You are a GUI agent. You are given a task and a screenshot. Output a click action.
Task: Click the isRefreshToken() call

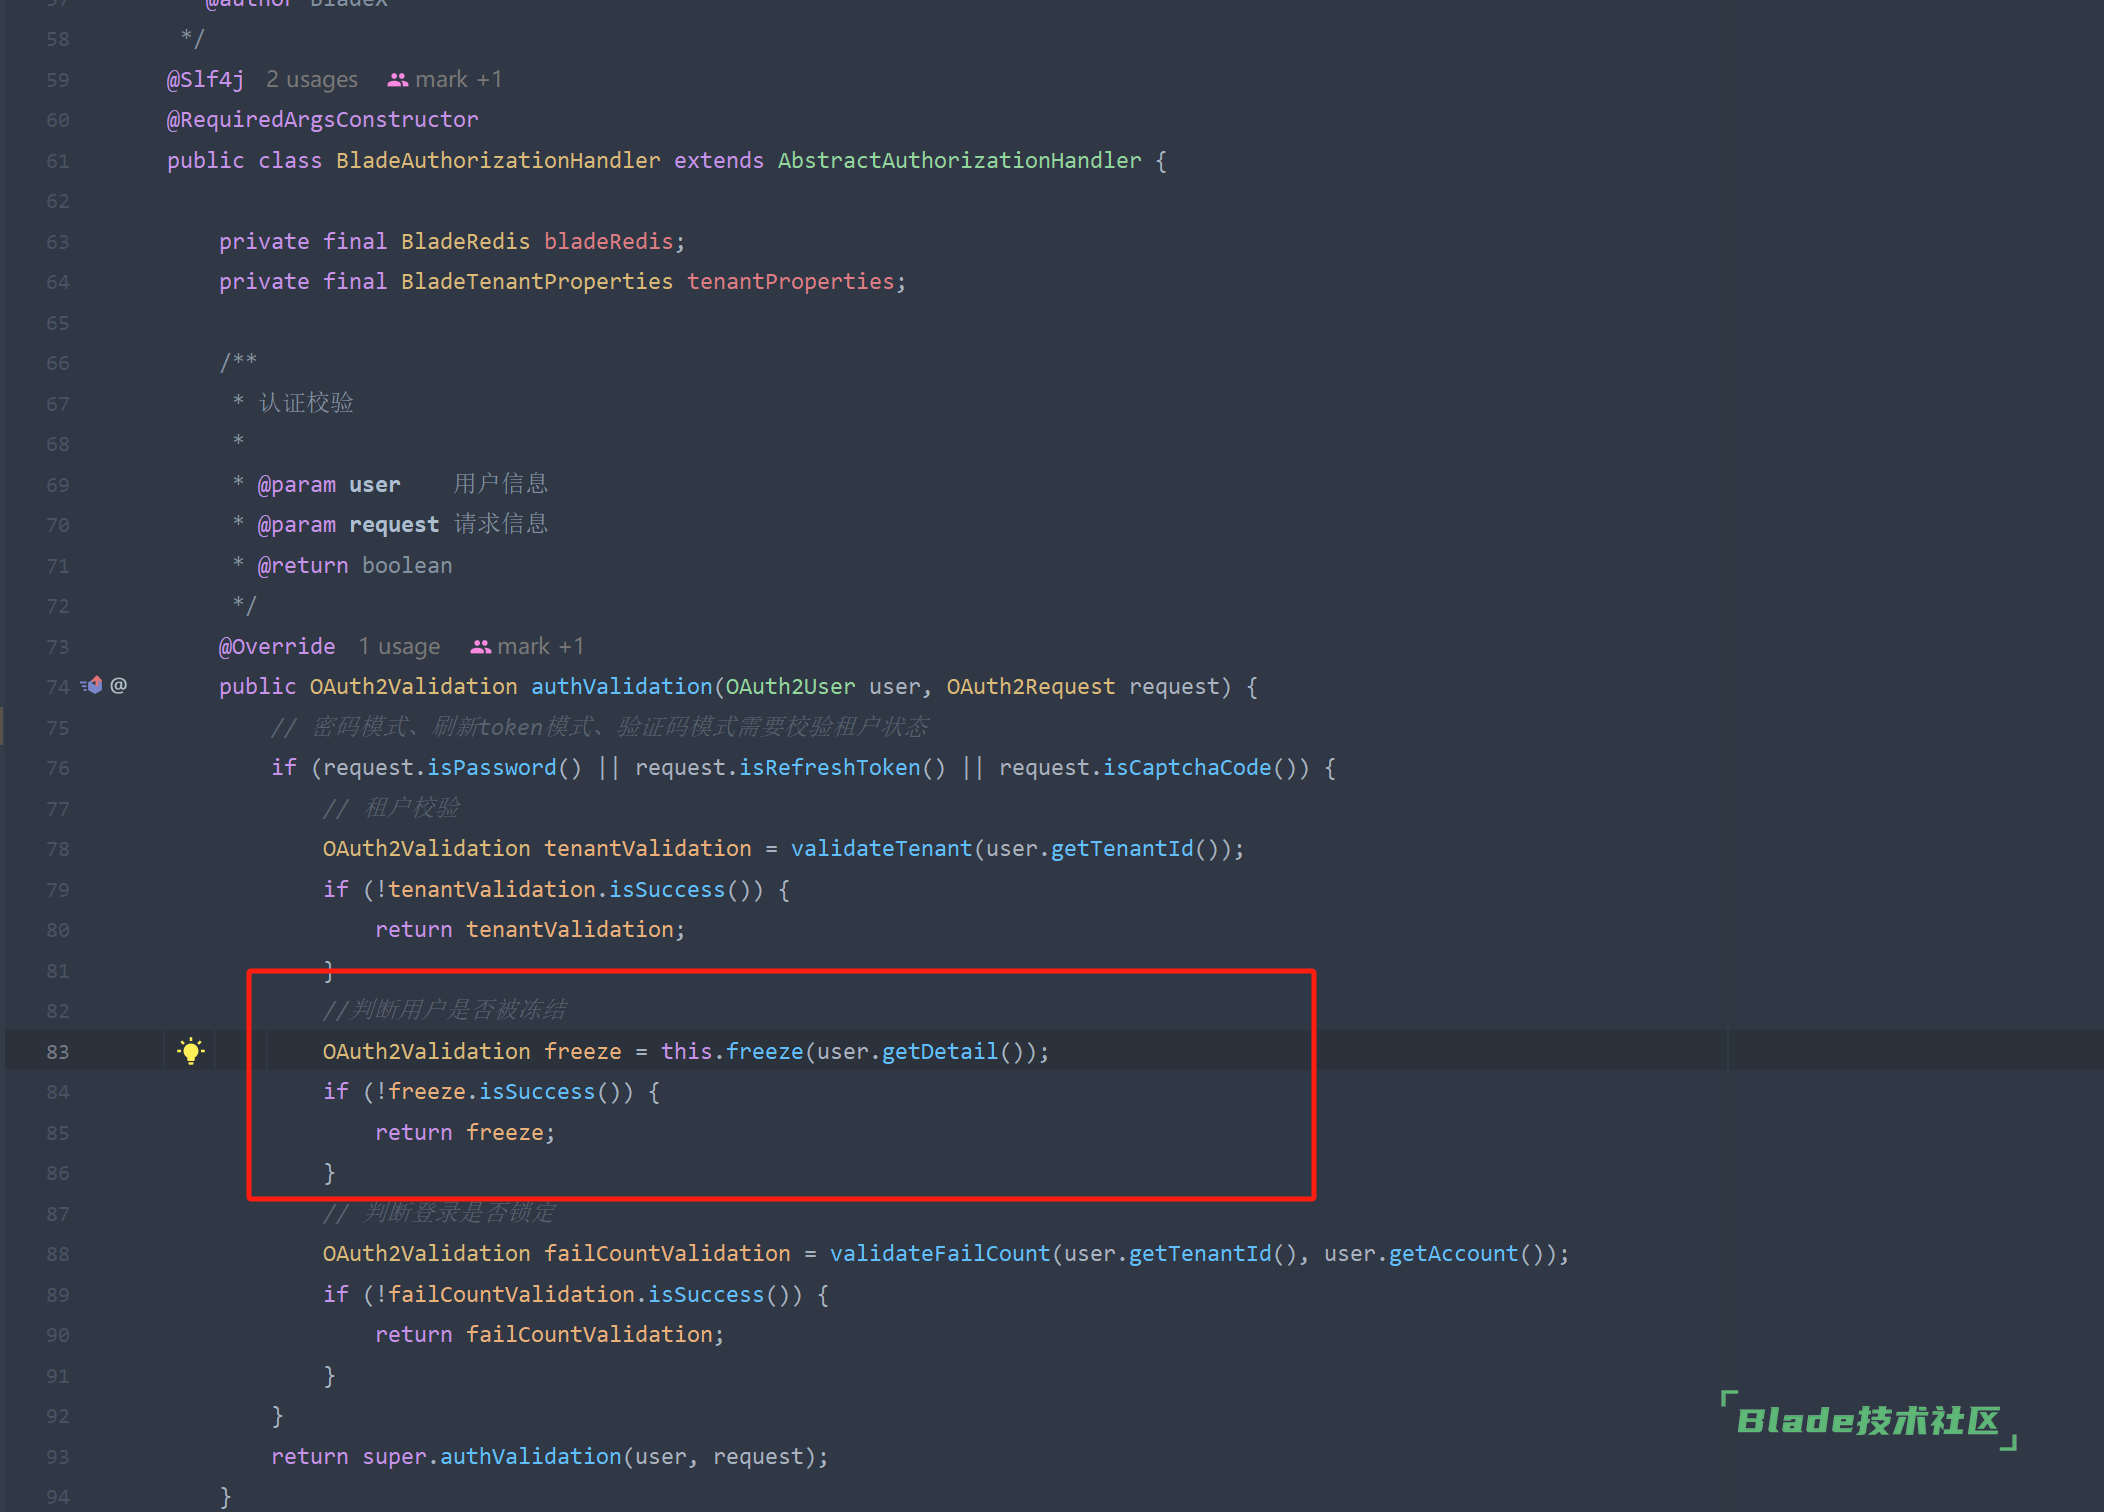click(842, 767)
